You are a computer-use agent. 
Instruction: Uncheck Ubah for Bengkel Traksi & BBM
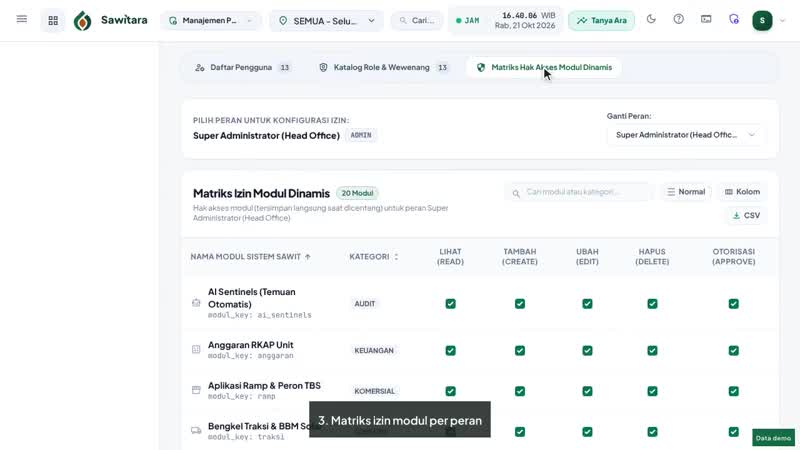587,432
